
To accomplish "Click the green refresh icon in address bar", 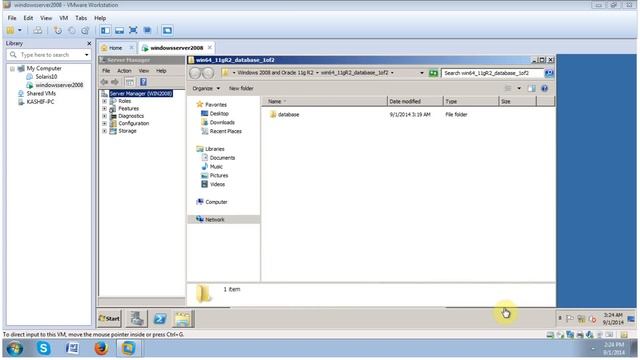I will (x=433, y=73).
